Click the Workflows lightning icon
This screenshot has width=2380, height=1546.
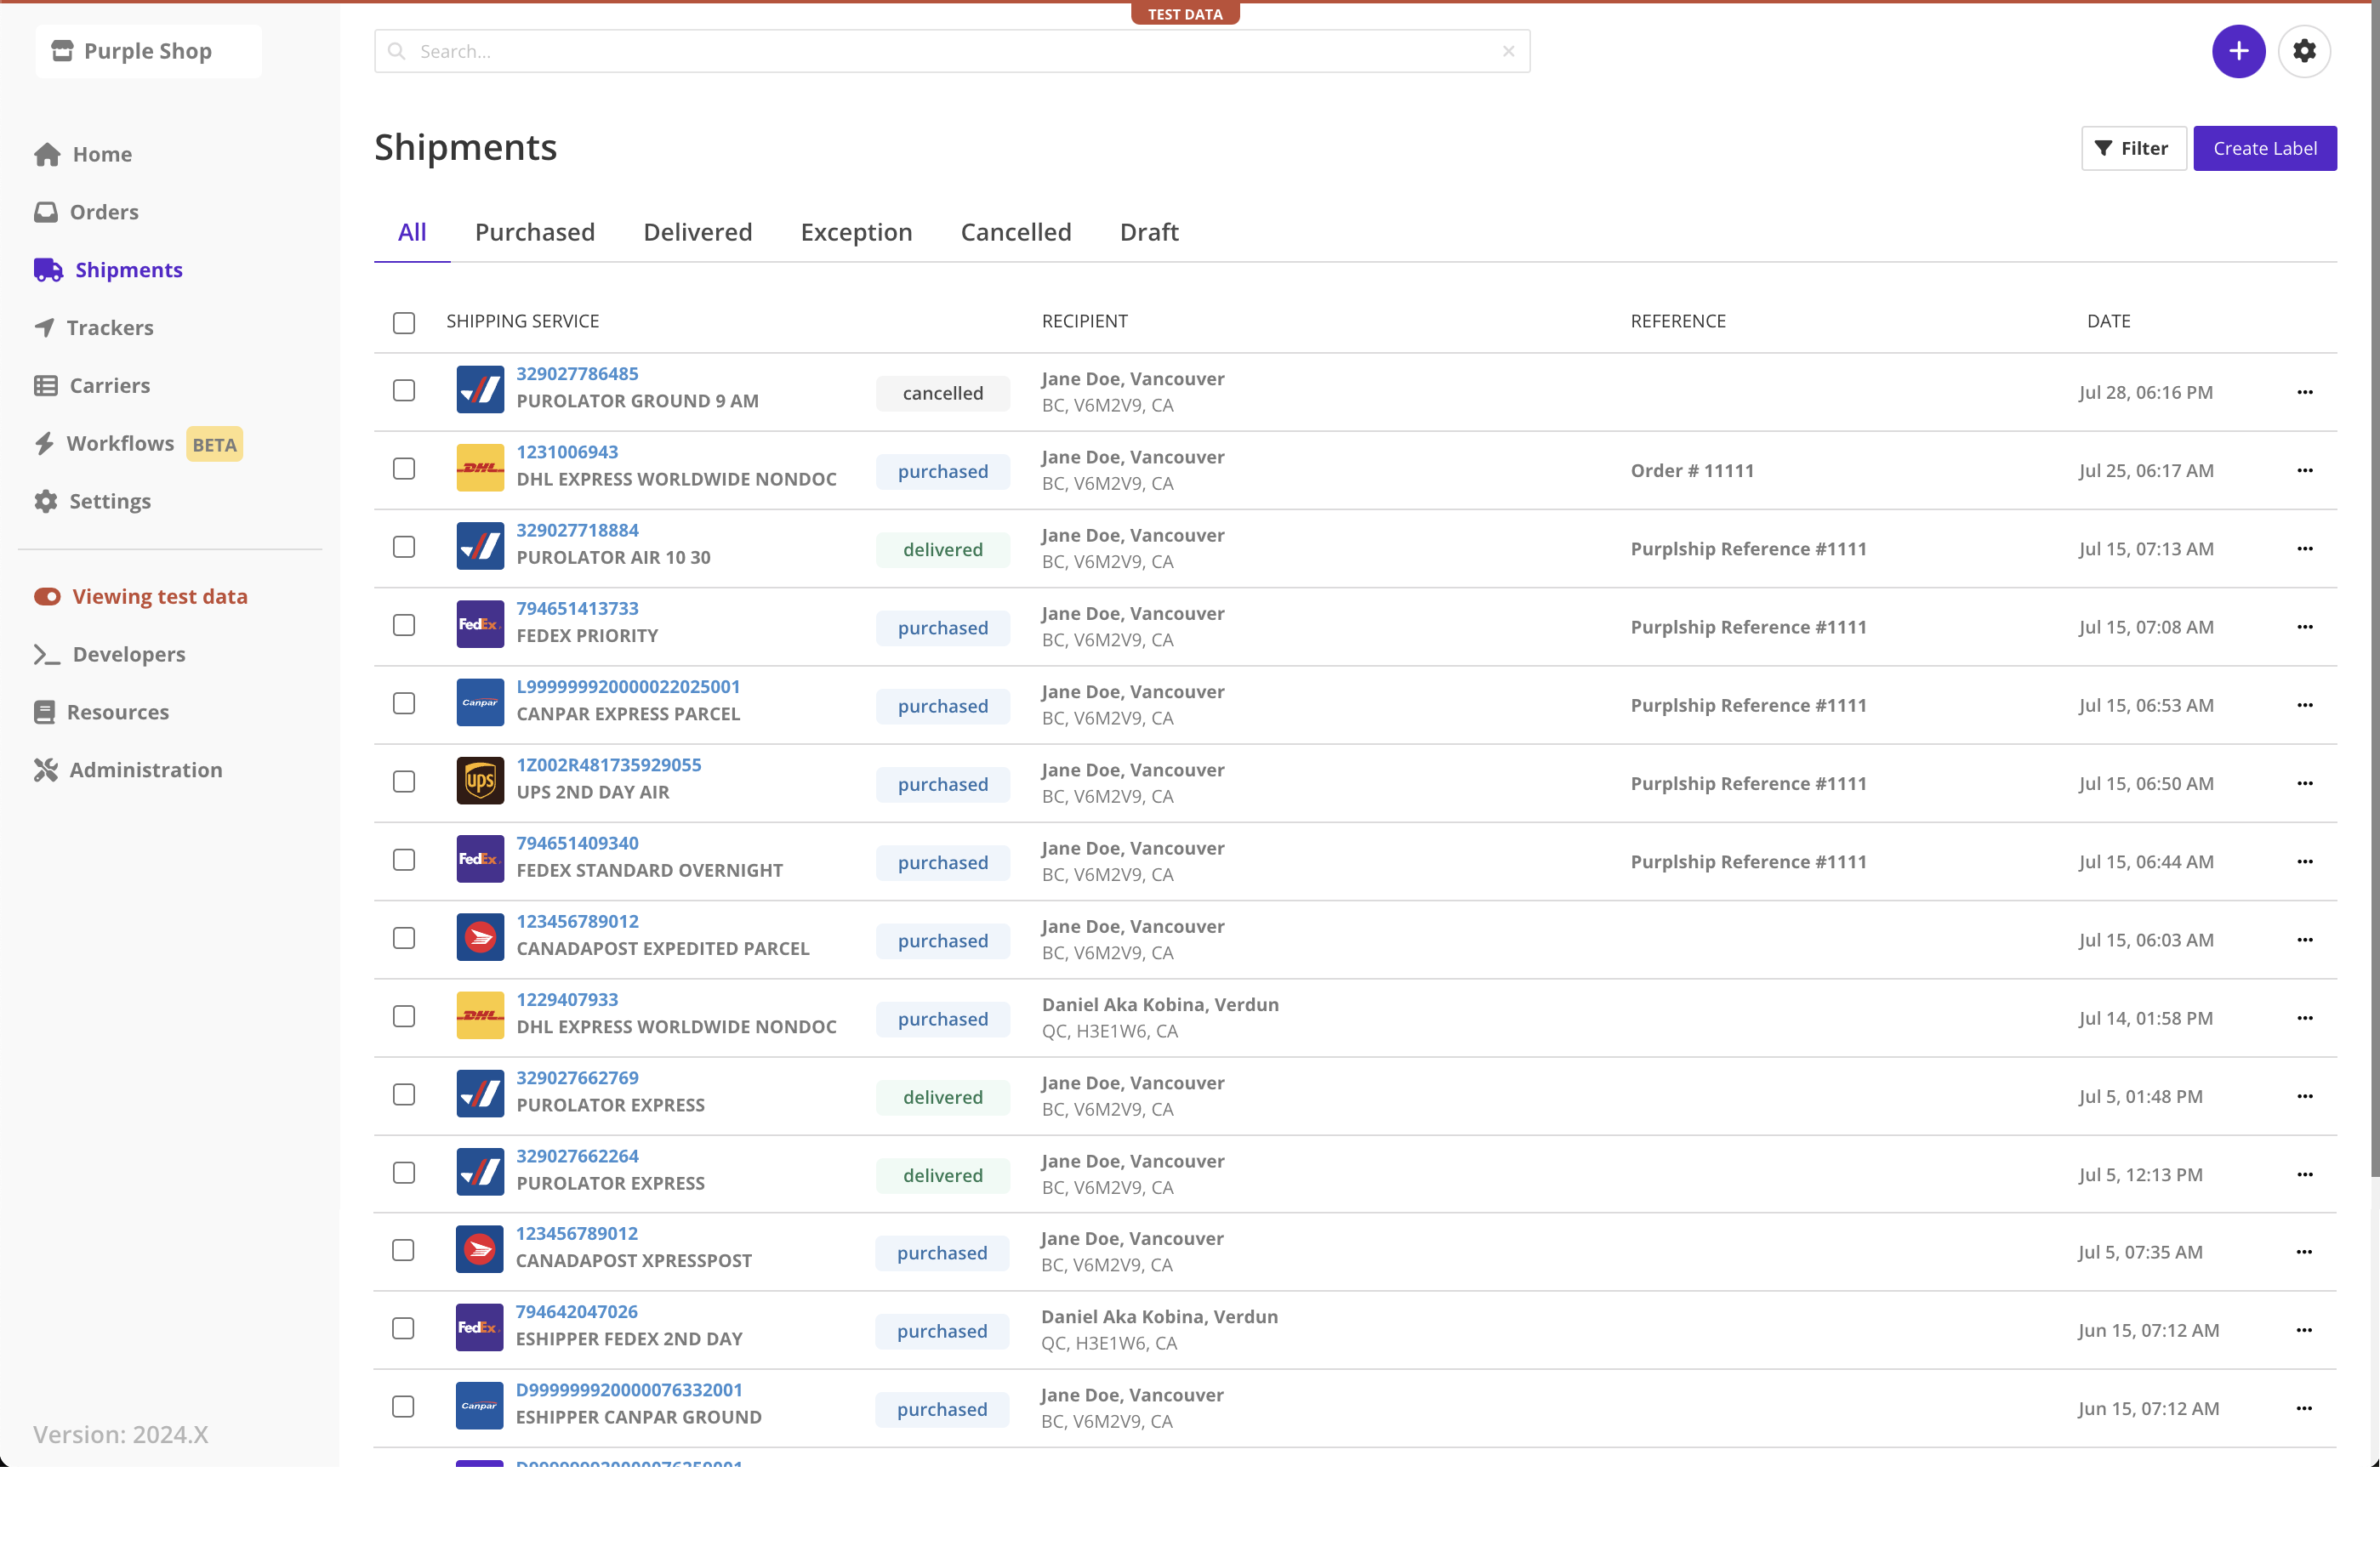(x=44, y=443)
